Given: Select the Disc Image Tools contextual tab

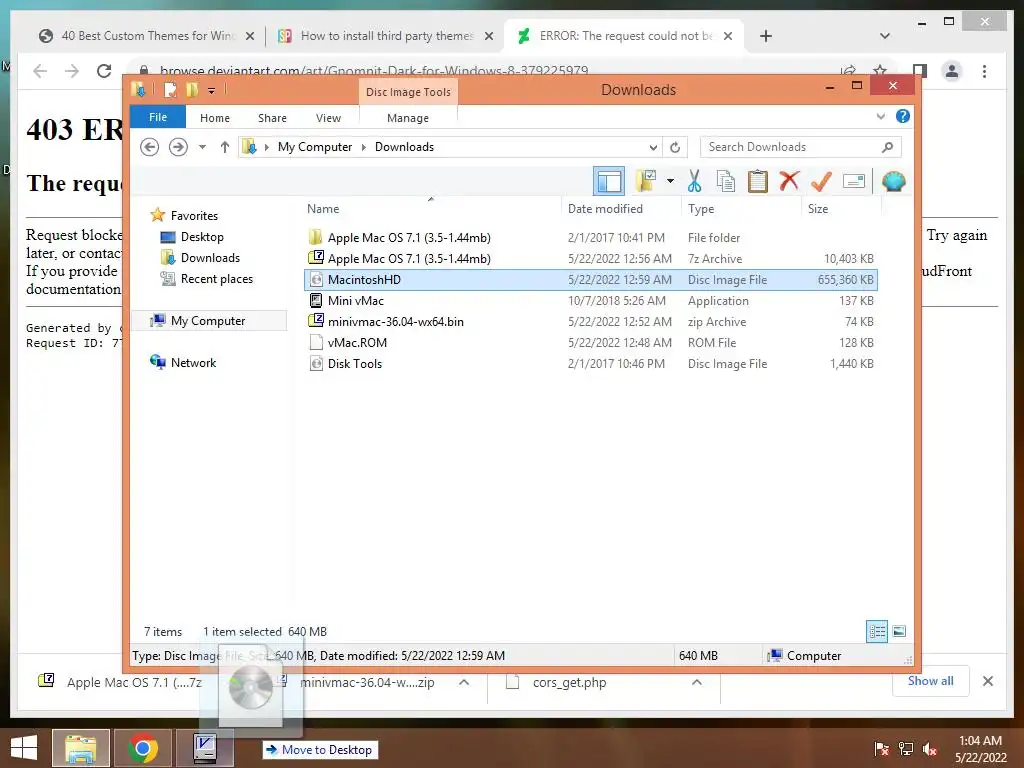Looking at the screenshot, I should [x=408, y=92].
